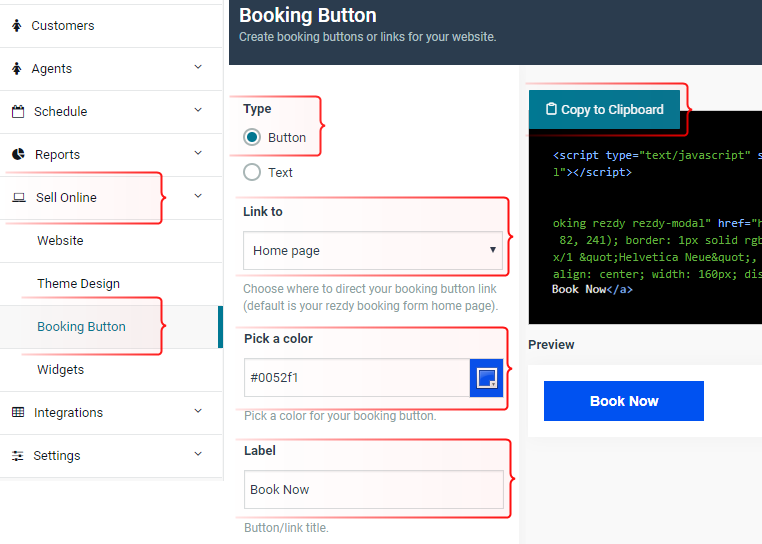
Task: Click the Agents menu label
Action: point(52,69)
